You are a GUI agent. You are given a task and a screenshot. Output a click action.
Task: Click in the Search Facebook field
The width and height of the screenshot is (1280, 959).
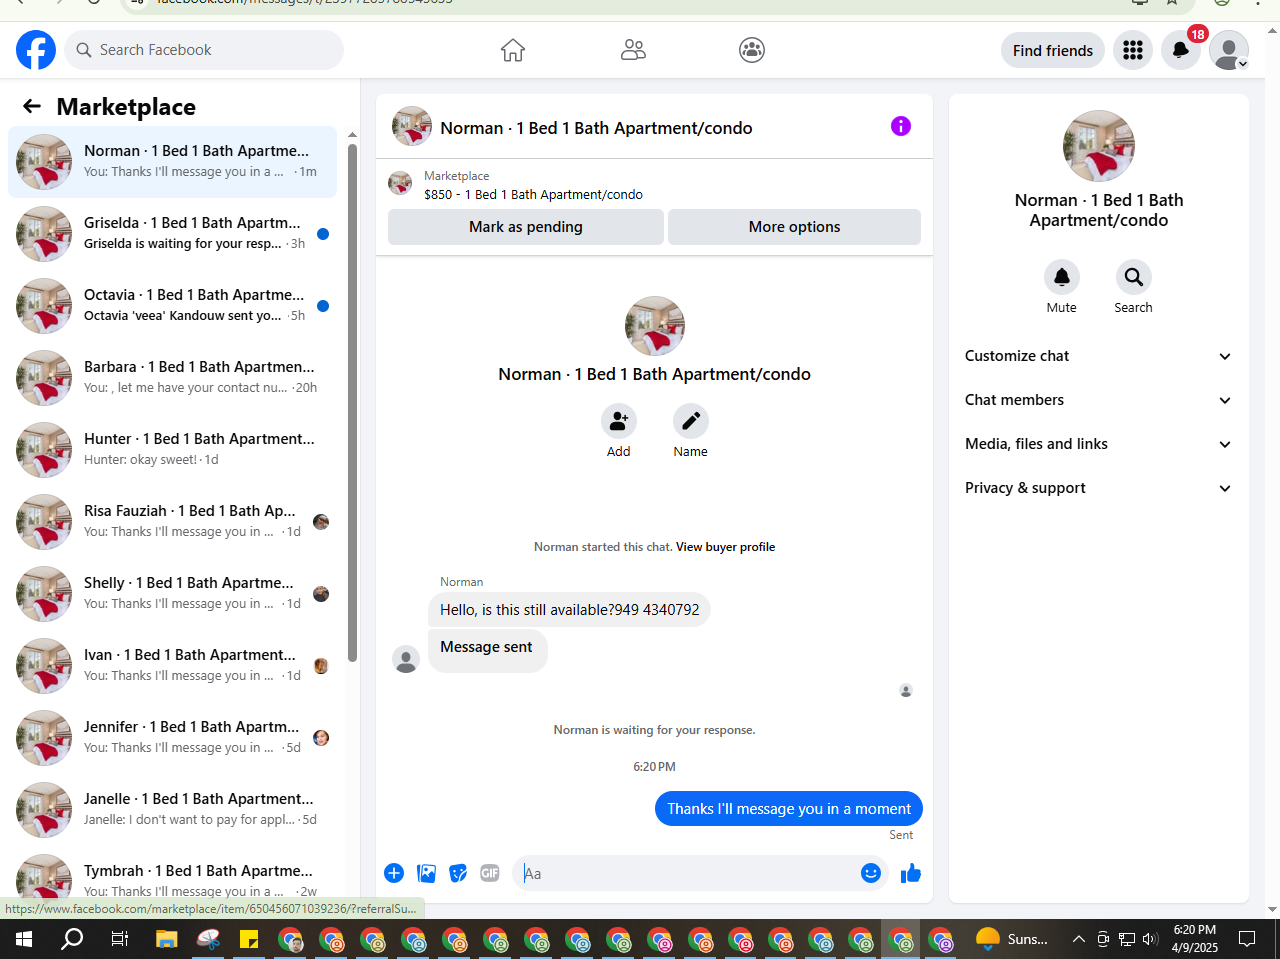click(204, 50)
